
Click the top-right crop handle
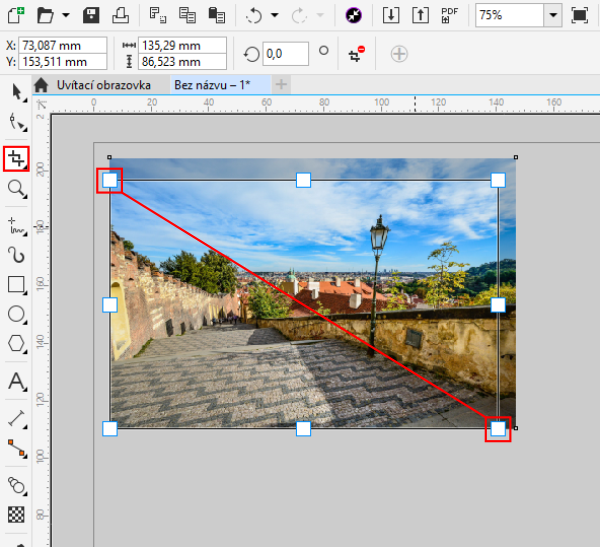coord(498,180)
